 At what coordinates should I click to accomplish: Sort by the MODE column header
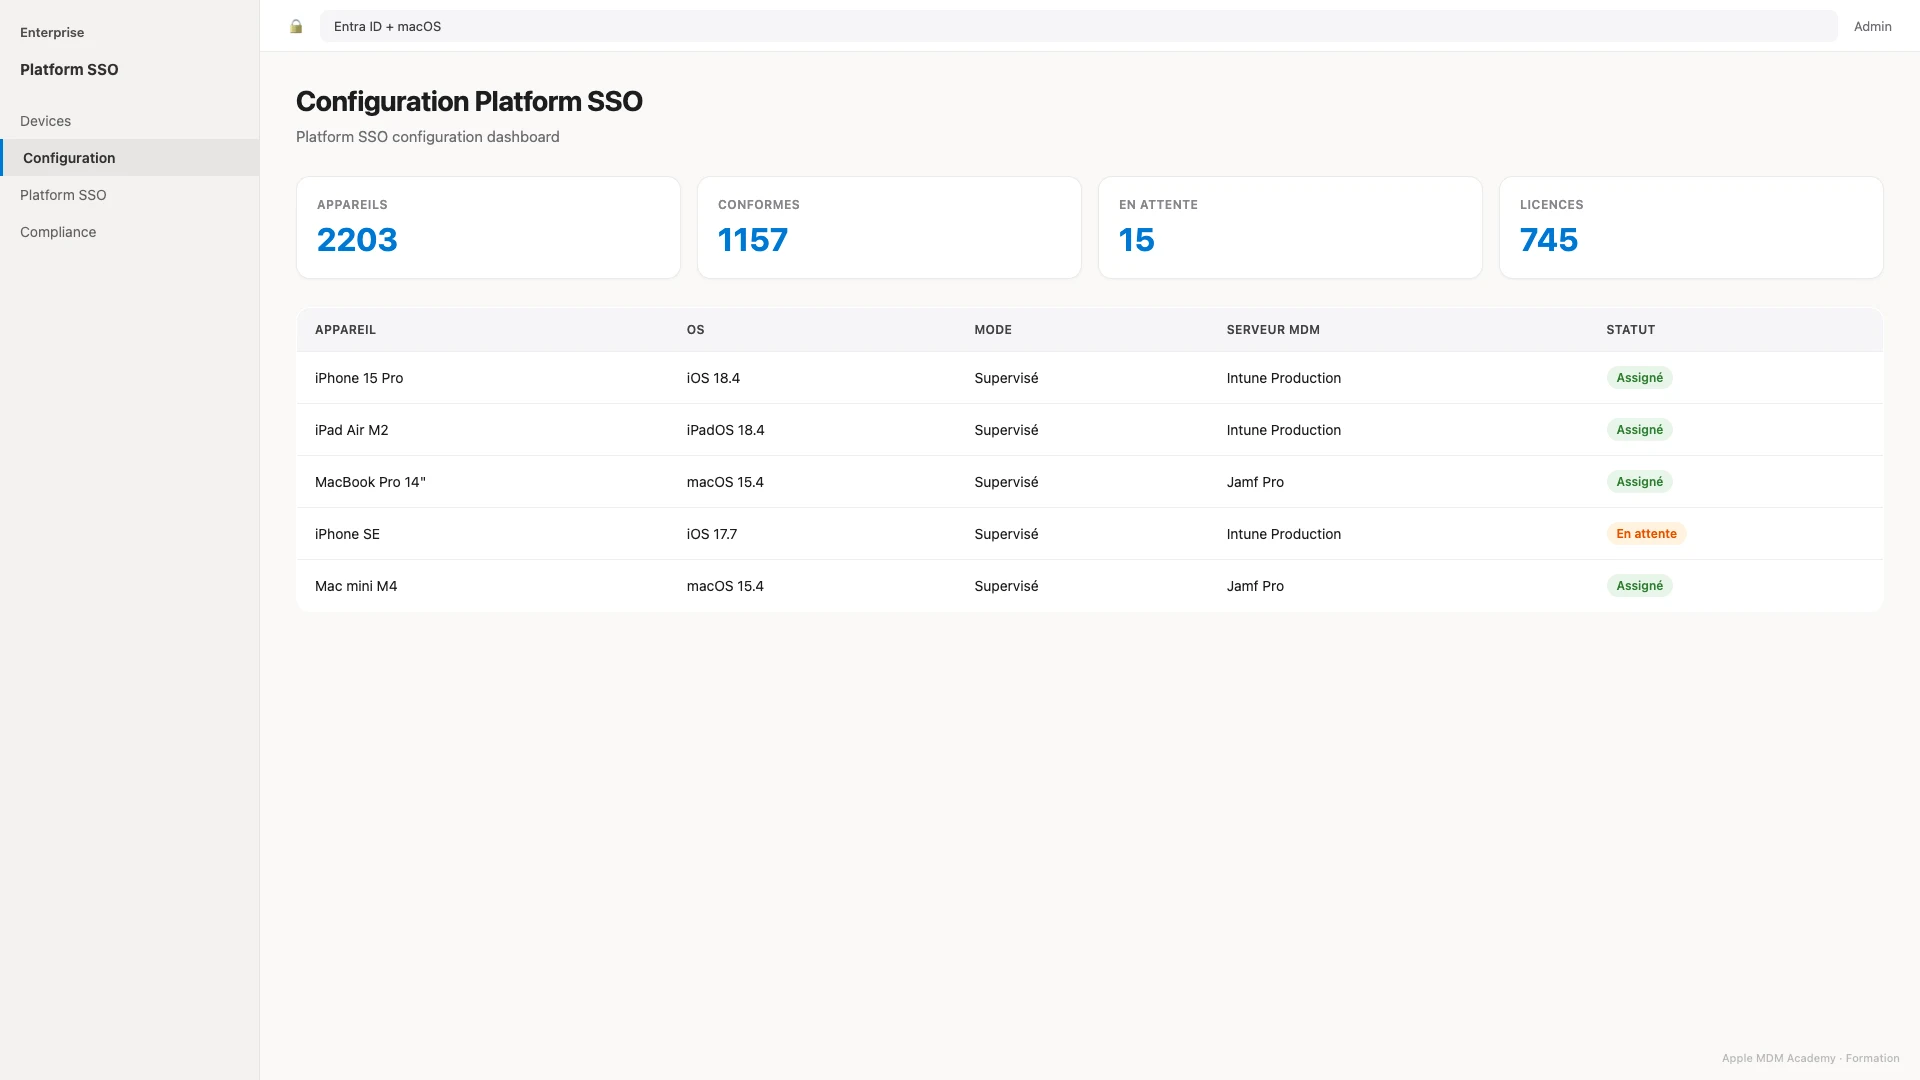(x=993, y=330)
